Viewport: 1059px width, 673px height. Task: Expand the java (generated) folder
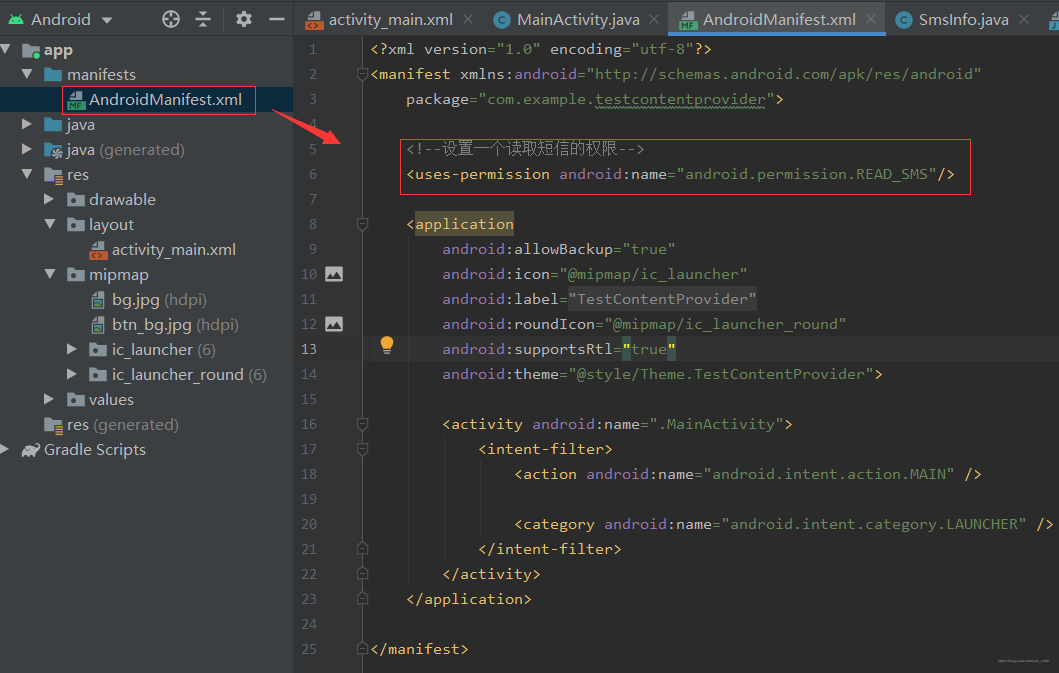click(27, 149)
